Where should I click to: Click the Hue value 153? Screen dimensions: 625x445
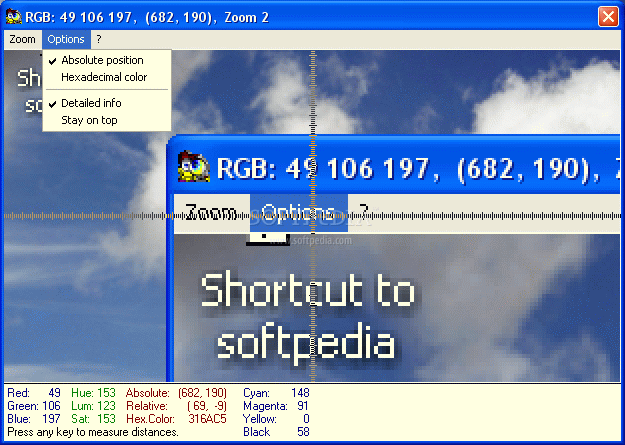(106, 393)
